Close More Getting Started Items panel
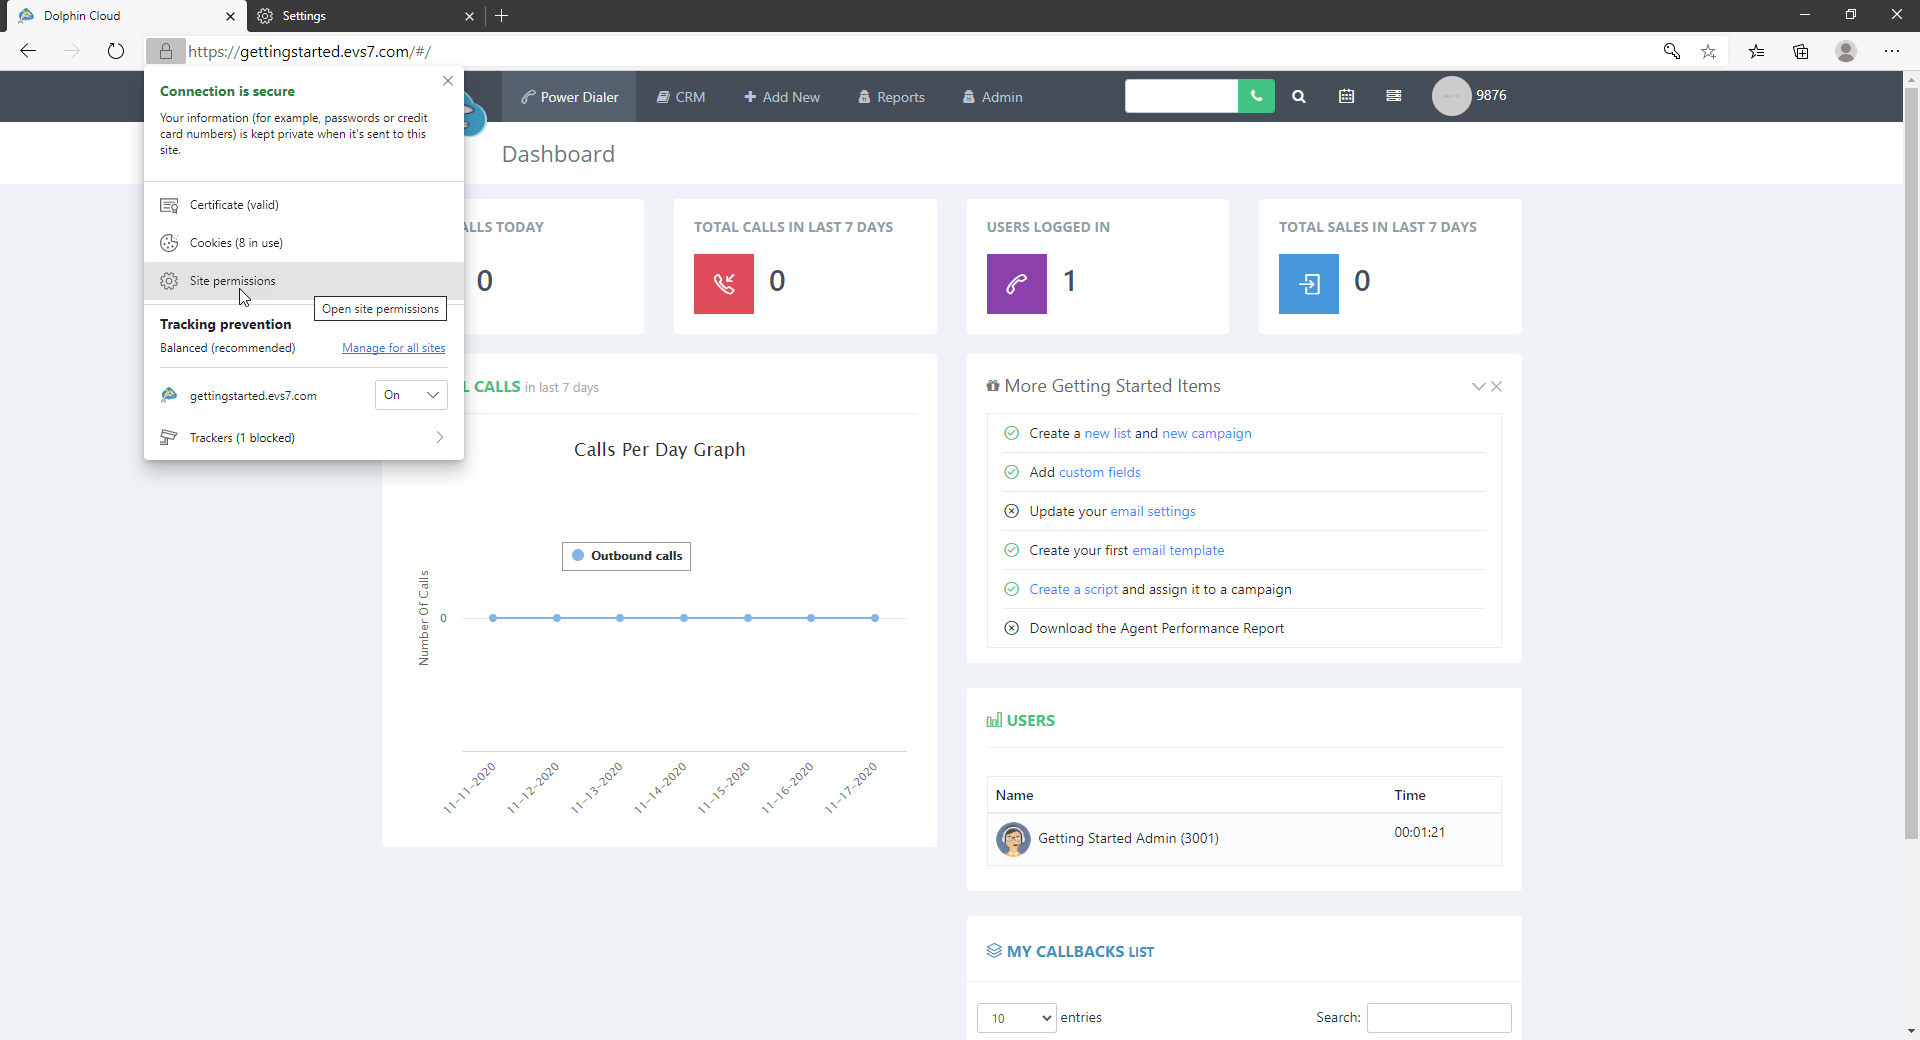 [1497, 386]
